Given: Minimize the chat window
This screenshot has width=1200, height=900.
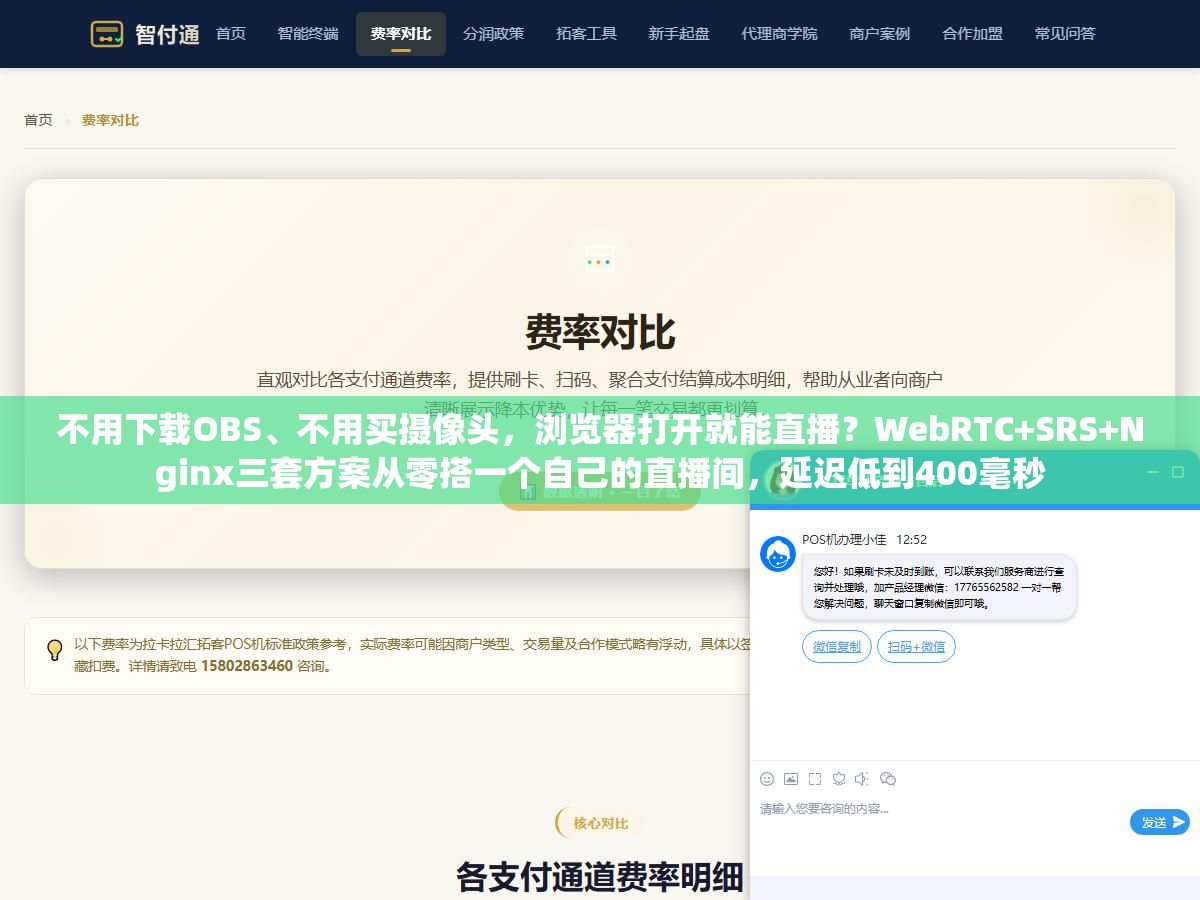Looking at the screenshot, I should click(x=1151, y=472).
